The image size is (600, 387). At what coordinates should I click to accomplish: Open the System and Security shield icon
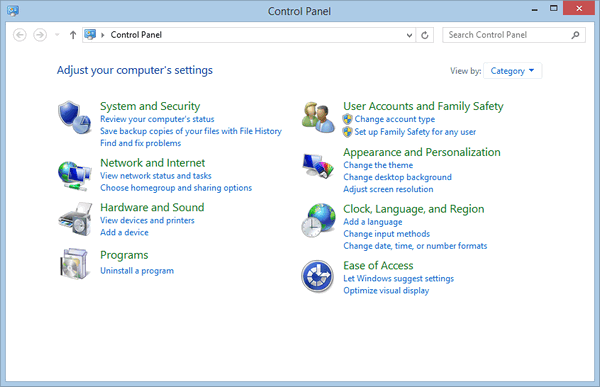click(x=75, y=117)
